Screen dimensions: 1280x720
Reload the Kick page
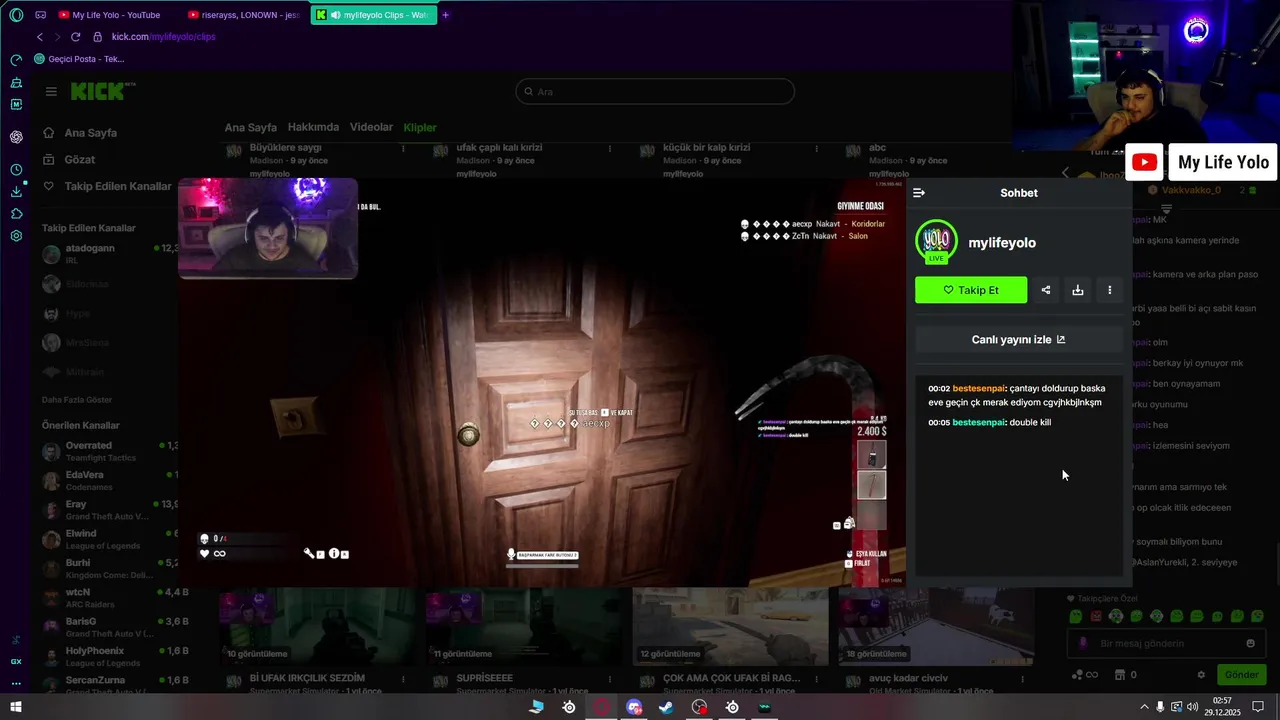click(x=75, y=37)
